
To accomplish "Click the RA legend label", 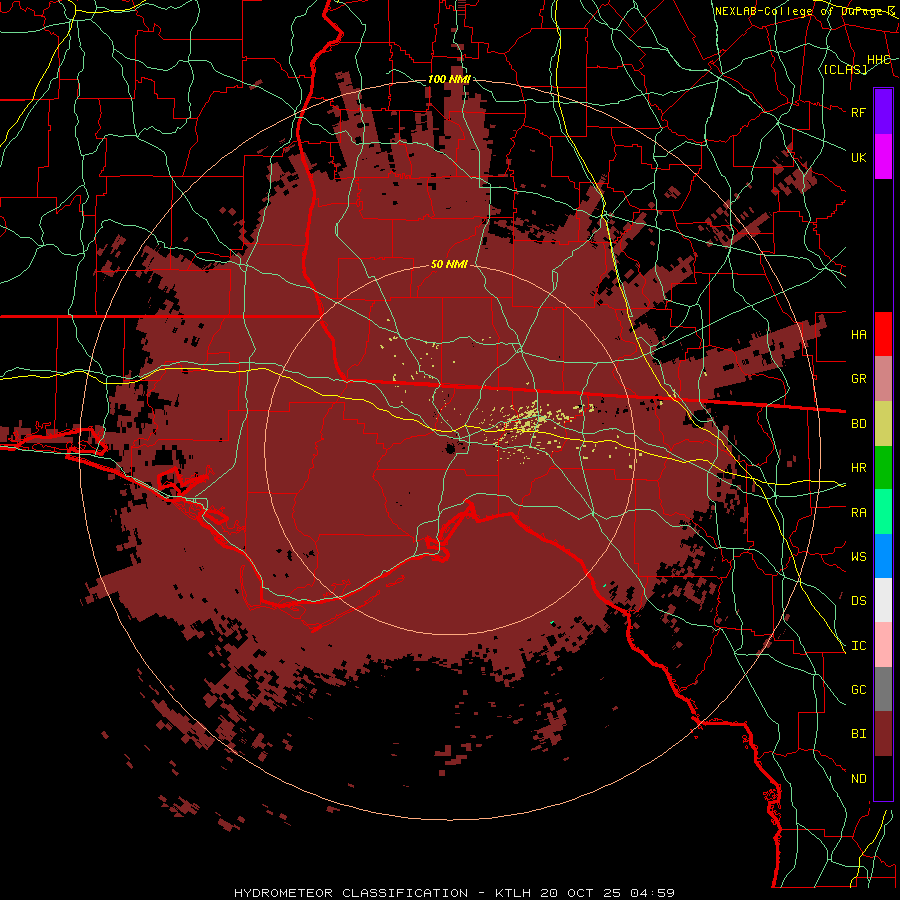I will pyautogui.click(x=859, y=513).
